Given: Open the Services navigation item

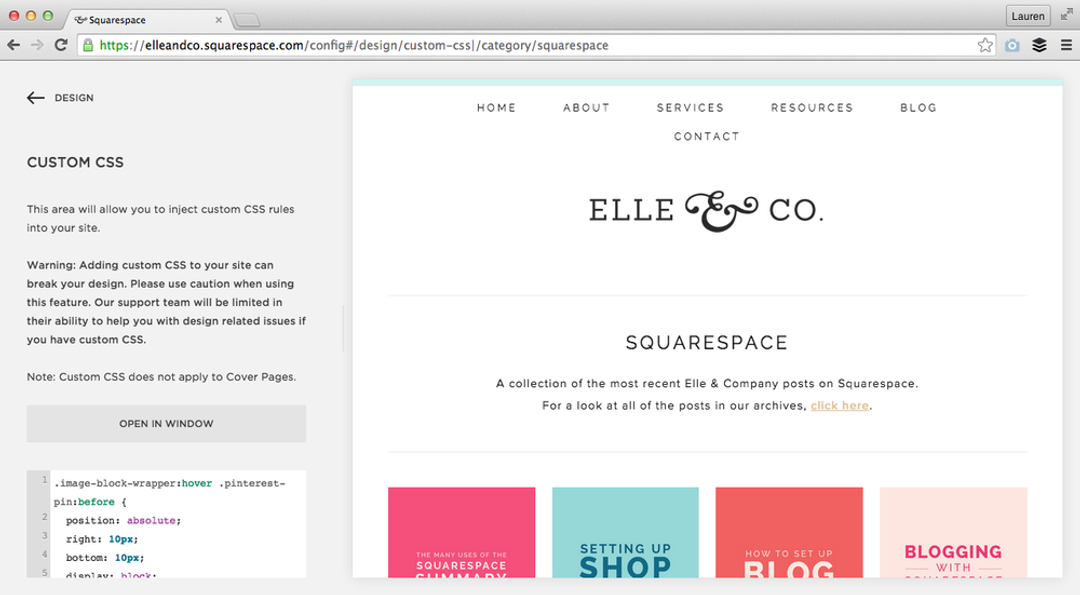Looking at the screenshot, I should click(x=690, y=107).
